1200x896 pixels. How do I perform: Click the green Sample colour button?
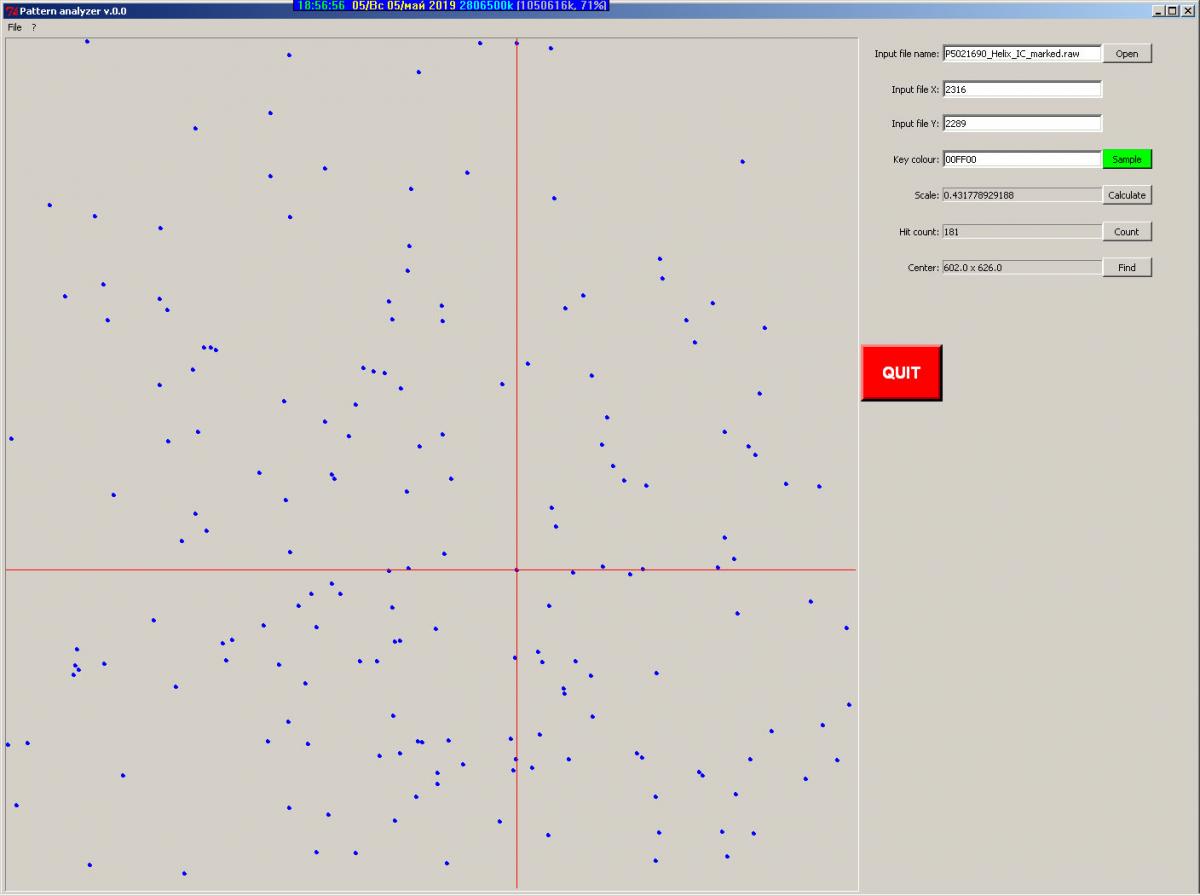(1127, 160)
